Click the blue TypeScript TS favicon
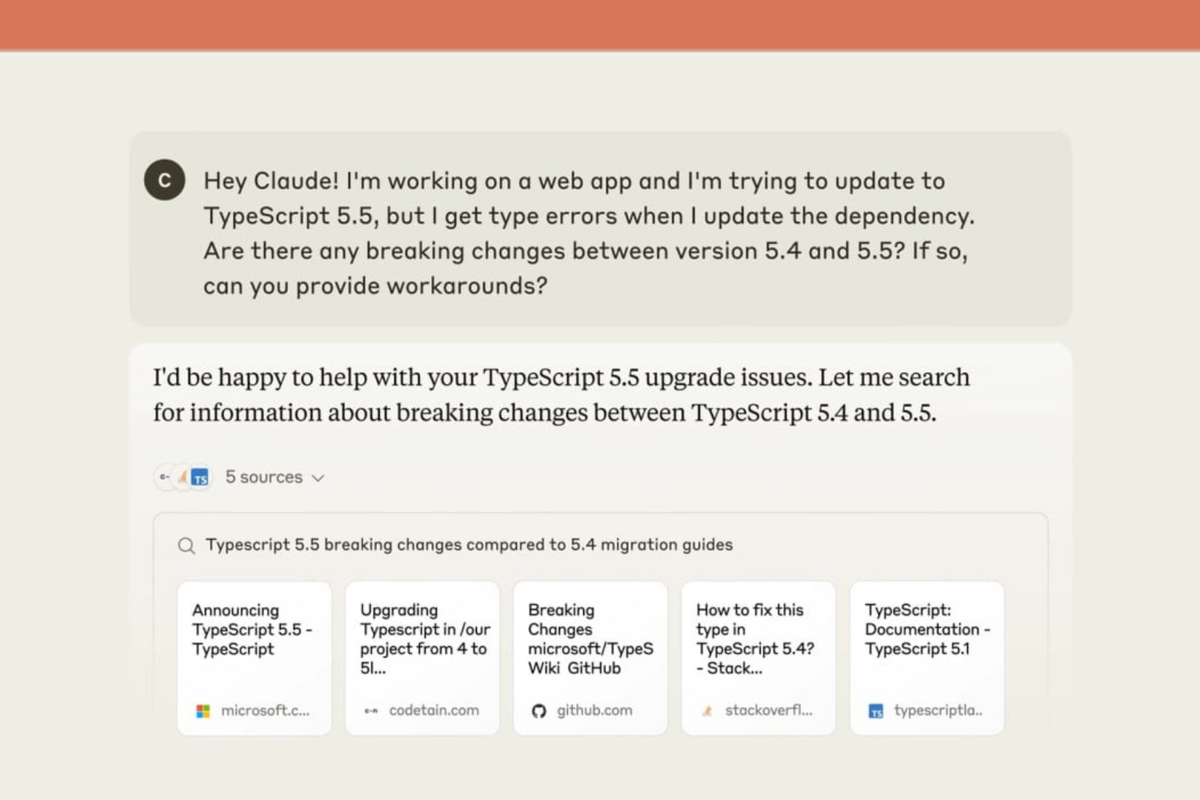The height and width of the screenshot is (800, 1200). coord(876,711)
